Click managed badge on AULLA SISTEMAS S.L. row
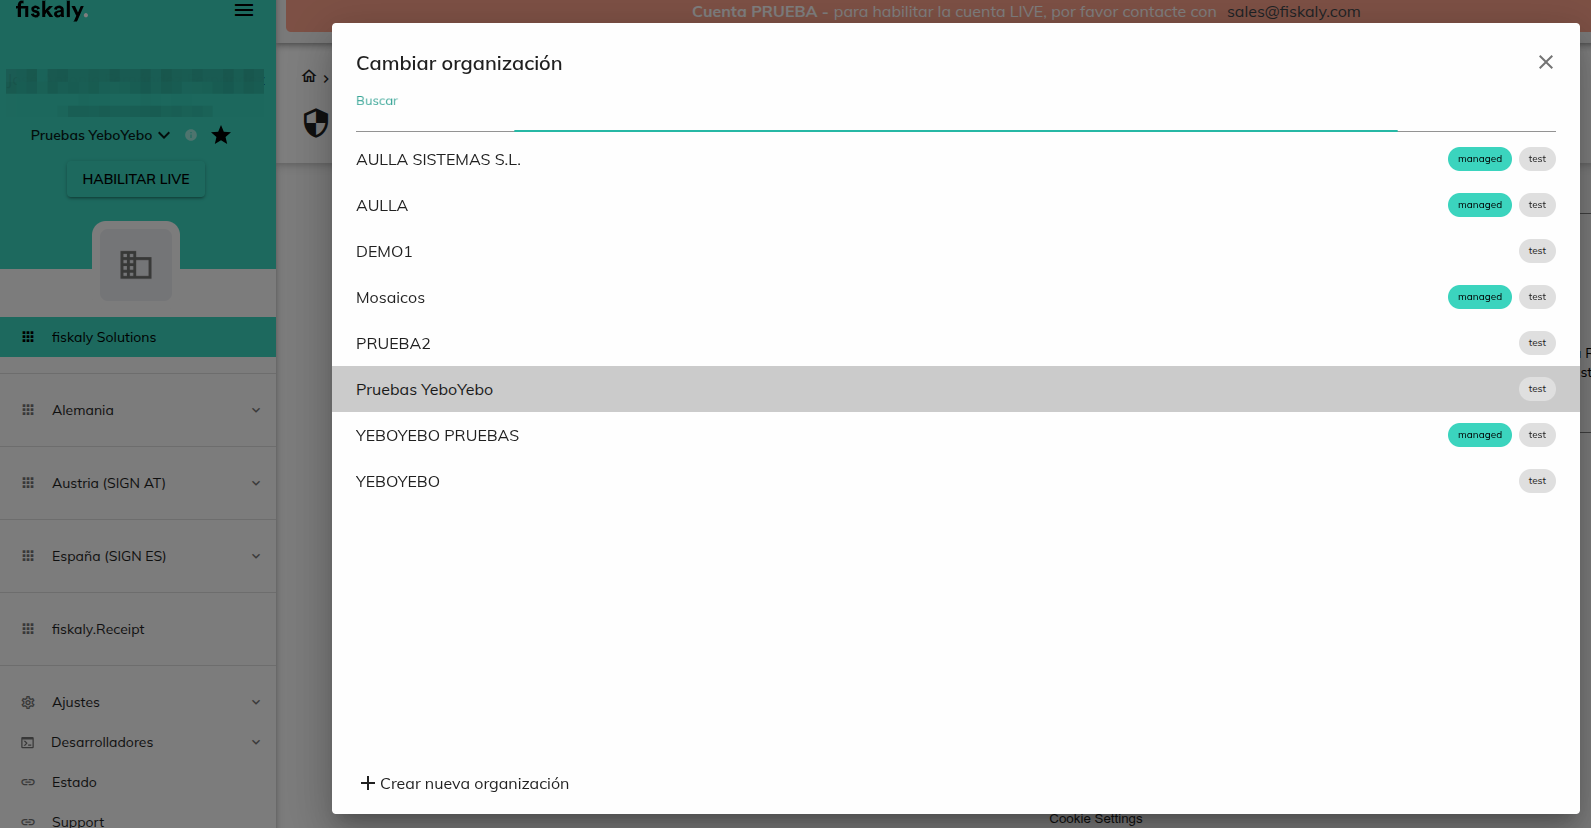 pyautogui.click(x=1480, y=159)
